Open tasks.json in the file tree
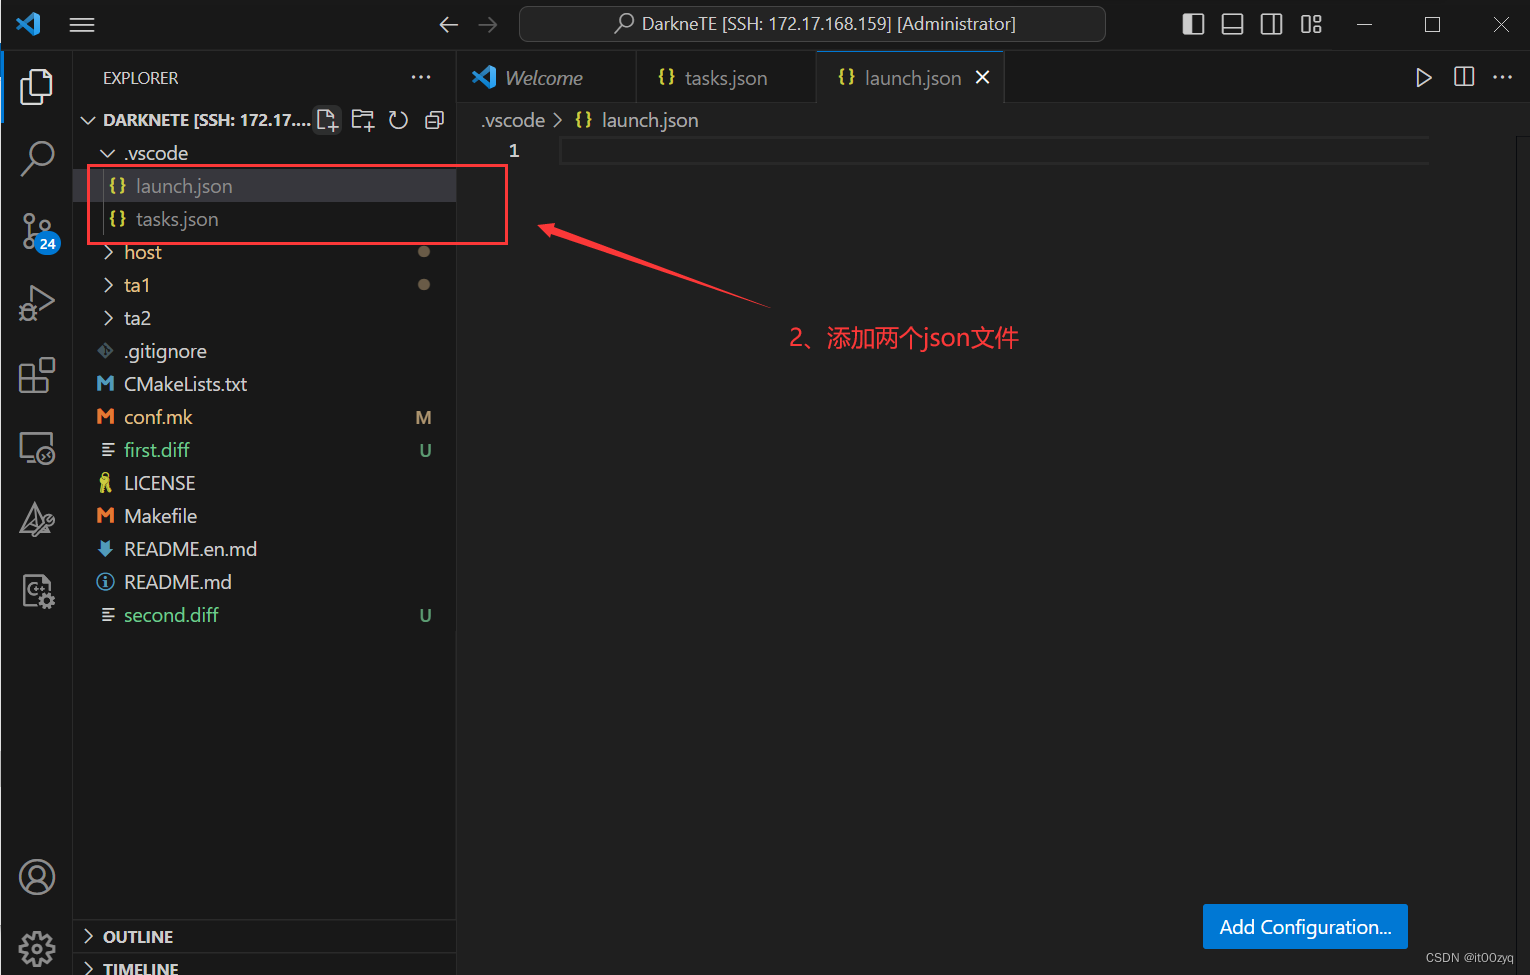This screenshot has width=1530, height=975. coord(265,219)
